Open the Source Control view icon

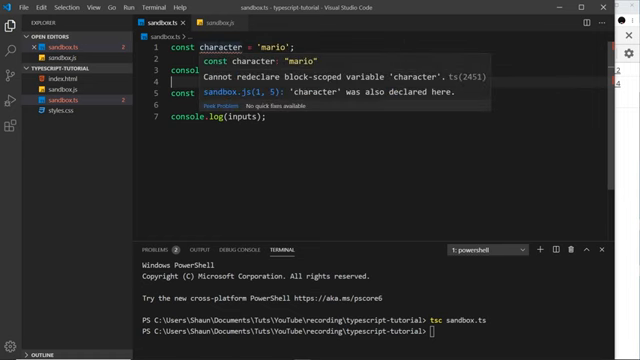click(10, 76)
